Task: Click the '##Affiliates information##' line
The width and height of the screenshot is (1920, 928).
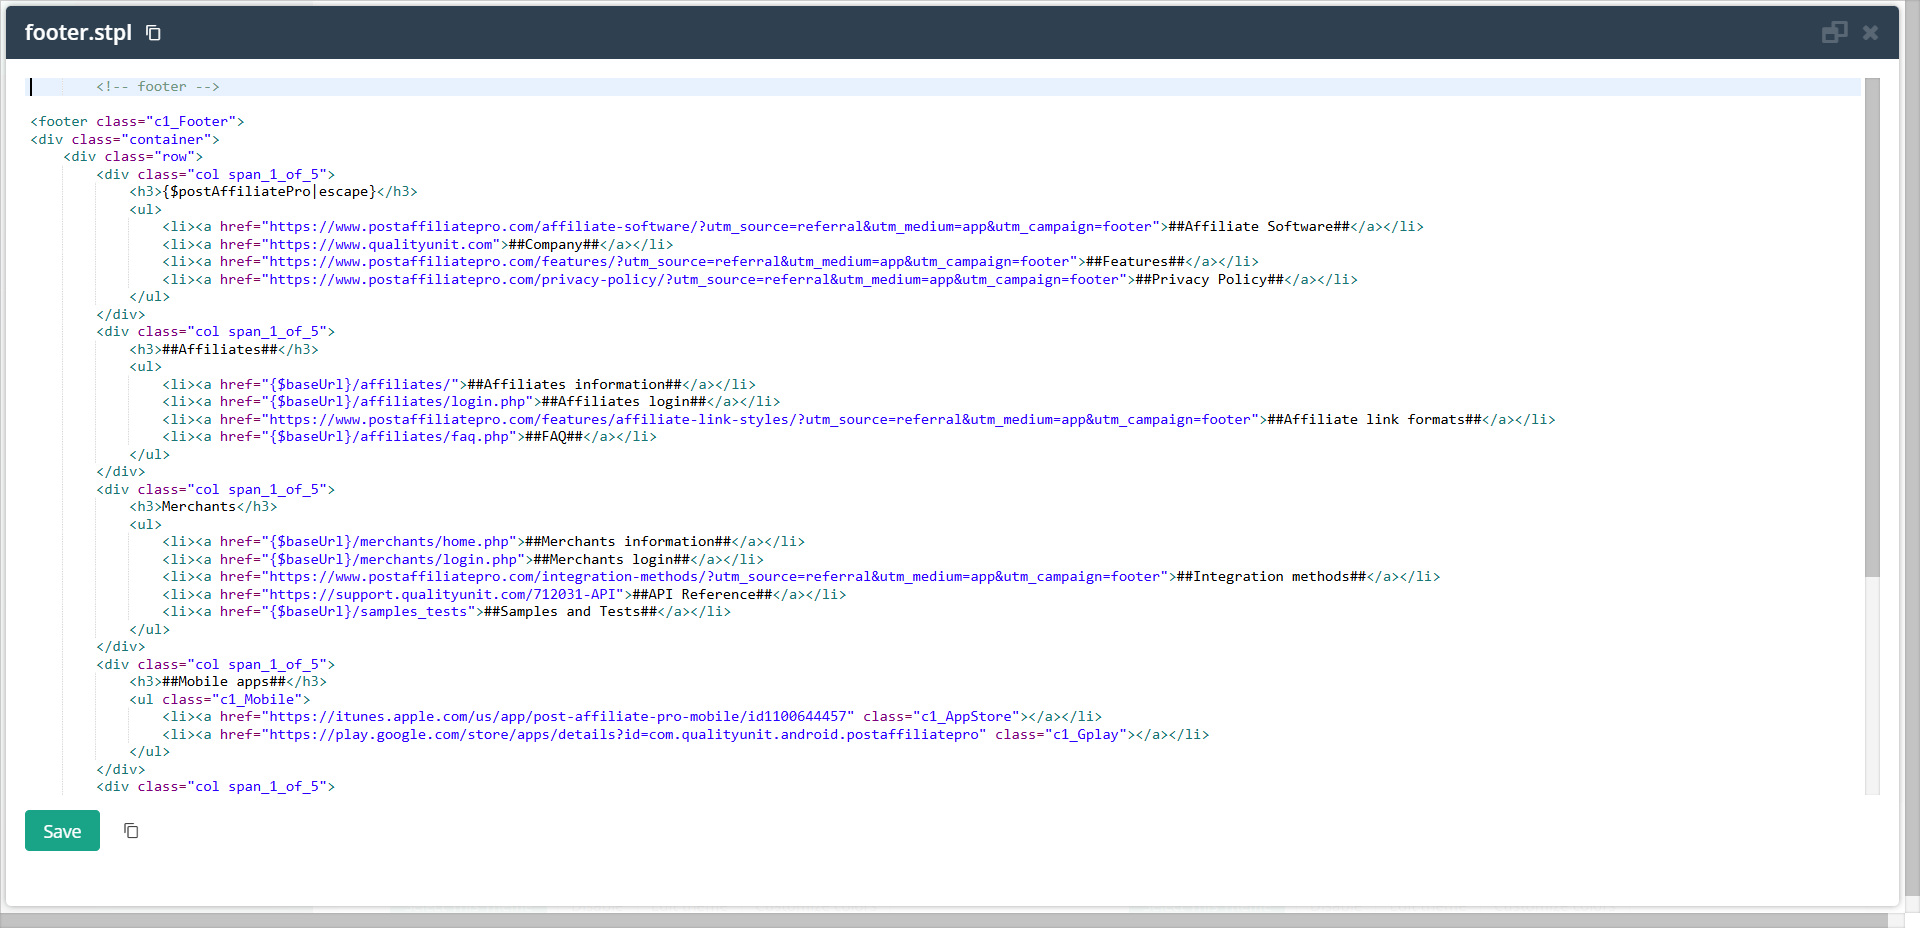Action: (459, 385)
